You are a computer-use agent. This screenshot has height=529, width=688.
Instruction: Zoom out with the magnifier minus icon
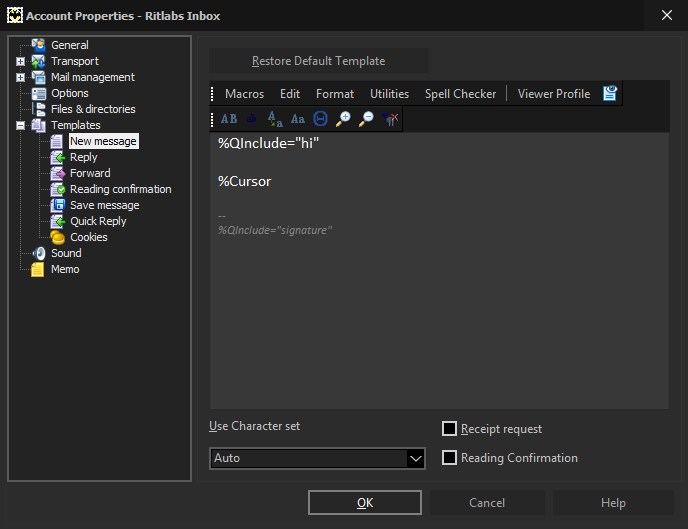click(366, 119)
